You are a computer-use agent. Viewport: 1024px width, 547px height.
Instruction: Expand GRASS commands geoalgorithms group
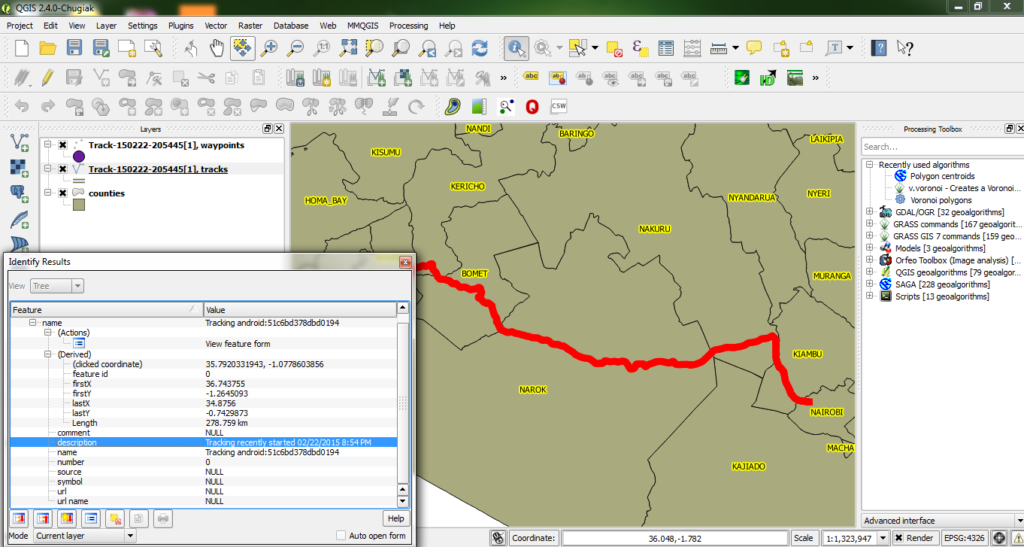point(870,225)
